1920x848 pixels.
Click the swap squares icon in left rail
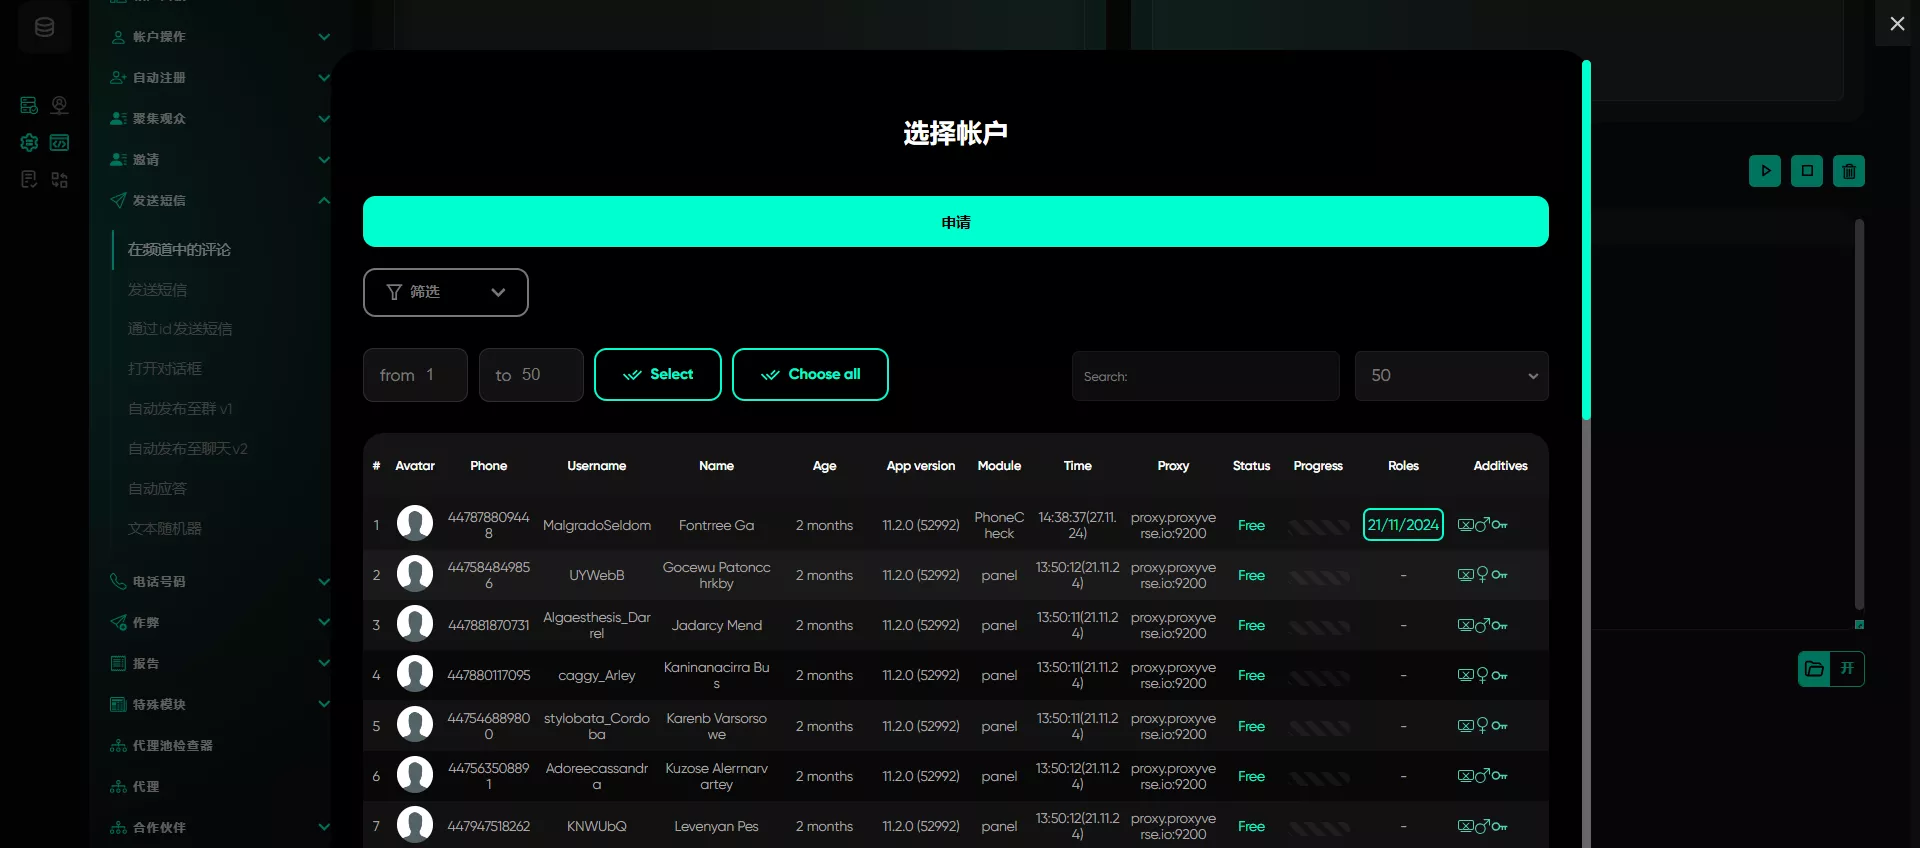pos(60,180)
